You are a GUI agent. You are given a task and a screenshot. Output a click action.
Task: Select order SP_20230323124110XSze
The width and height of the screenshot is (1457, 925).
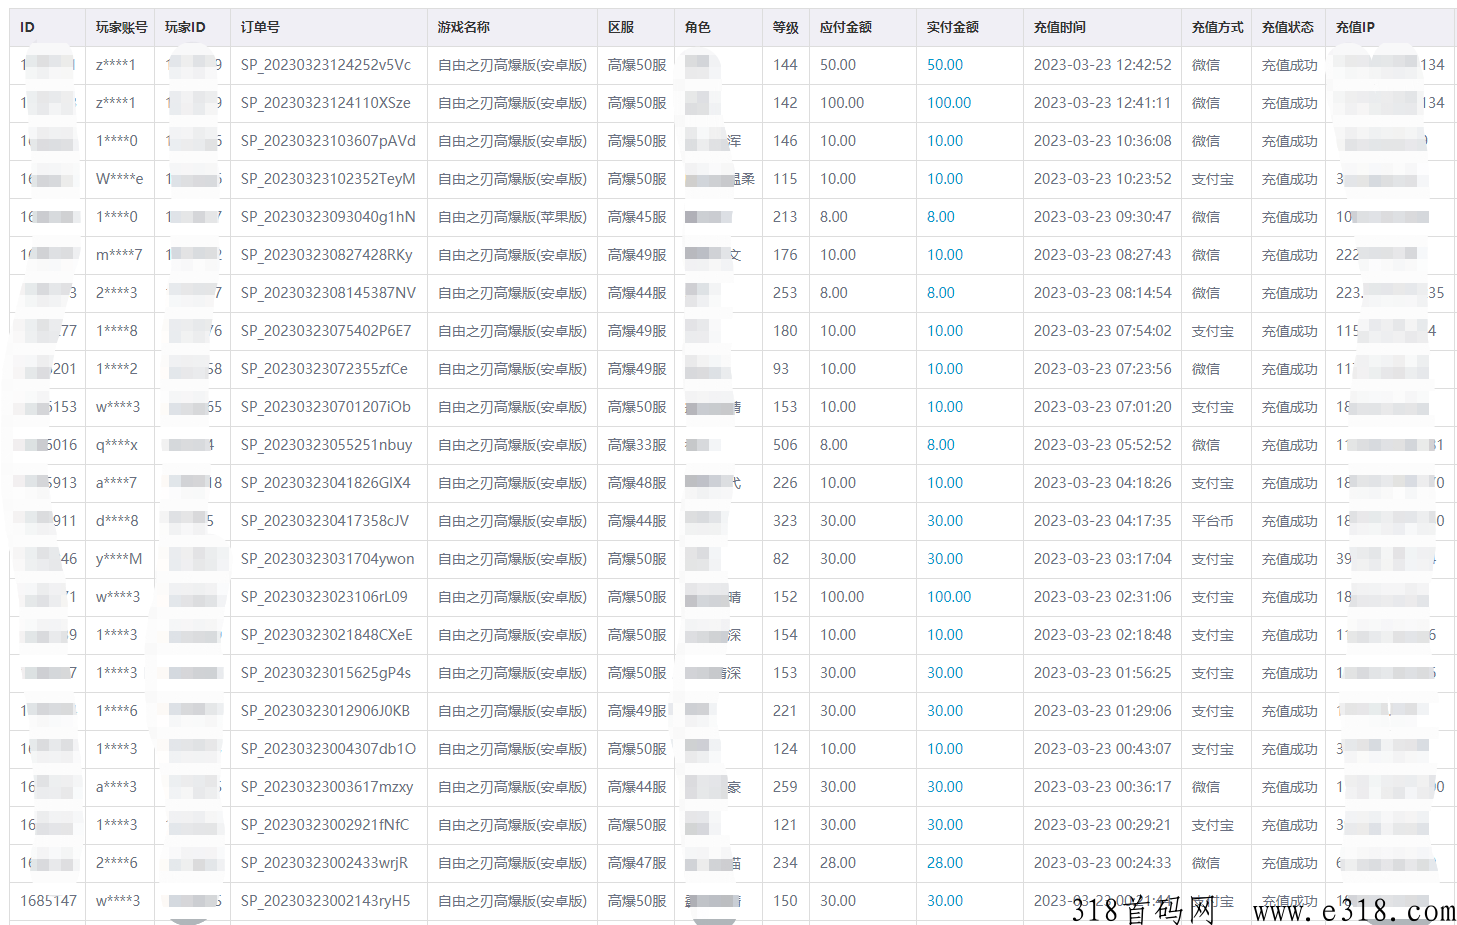pos(326,103)
